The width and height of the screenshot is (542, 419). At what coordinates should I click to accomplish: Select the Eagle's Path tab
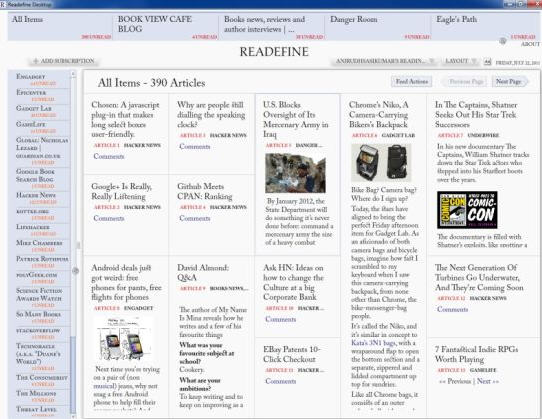(x=484, y=26)
